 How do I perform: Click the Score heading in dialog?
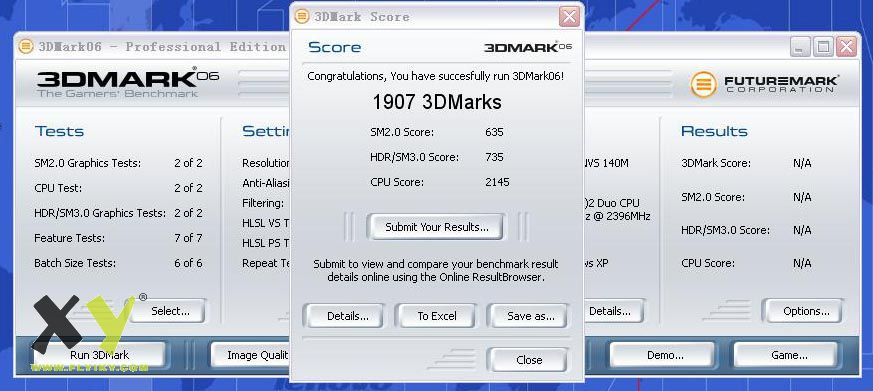pyautogui.click(x=334, y=47)
